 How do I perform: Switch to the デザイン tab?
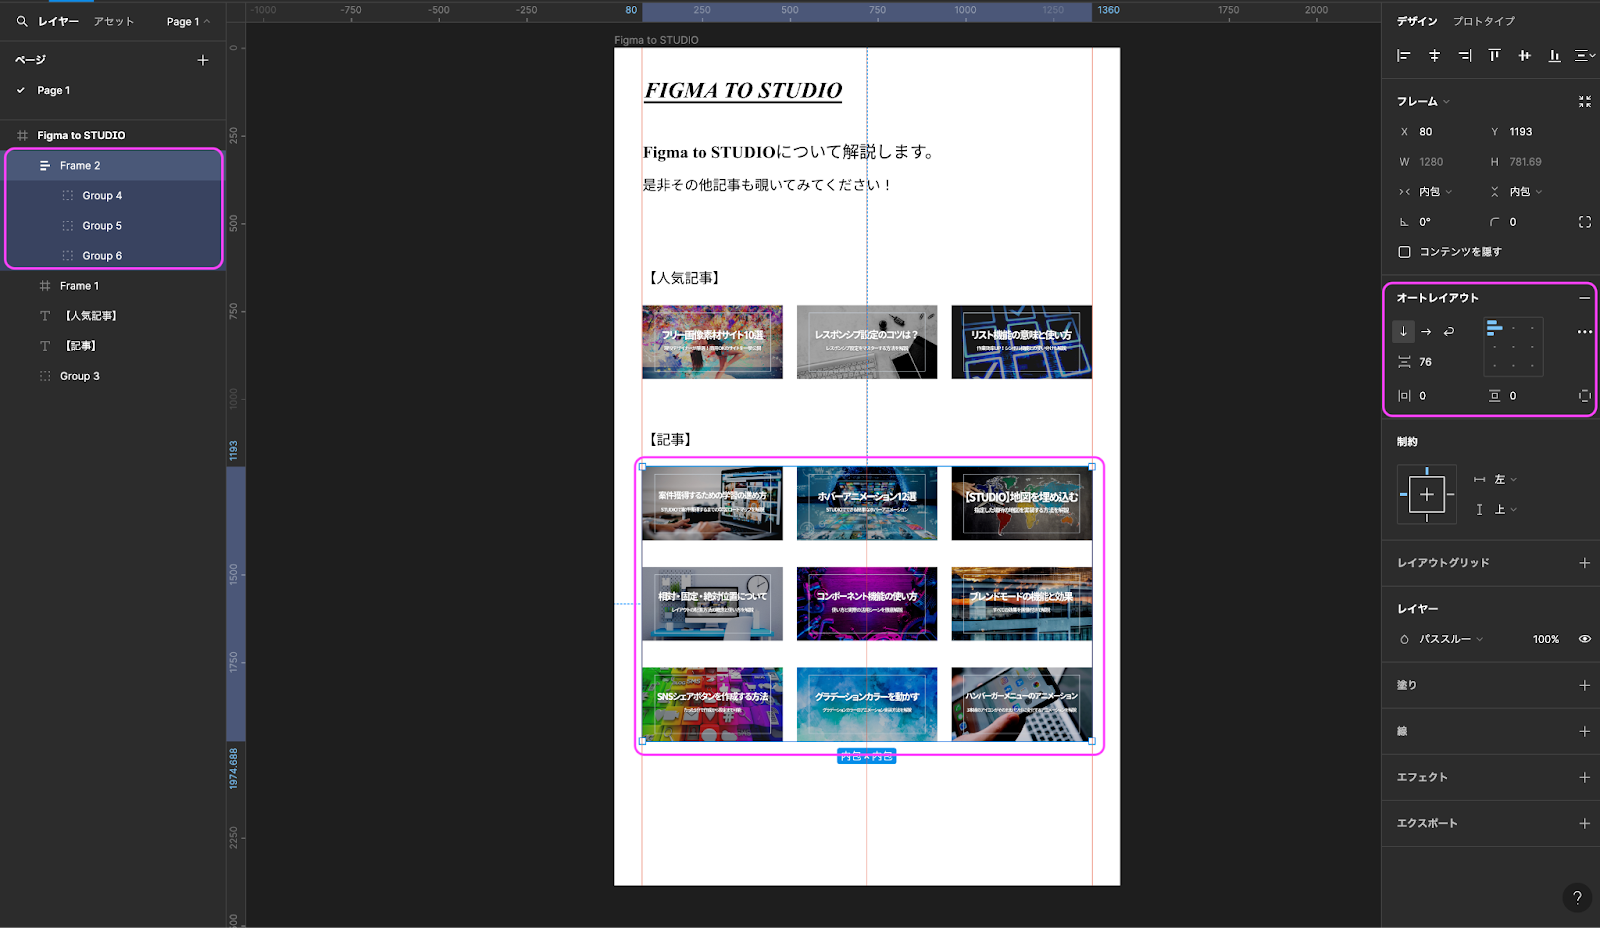pos(1417,21)
